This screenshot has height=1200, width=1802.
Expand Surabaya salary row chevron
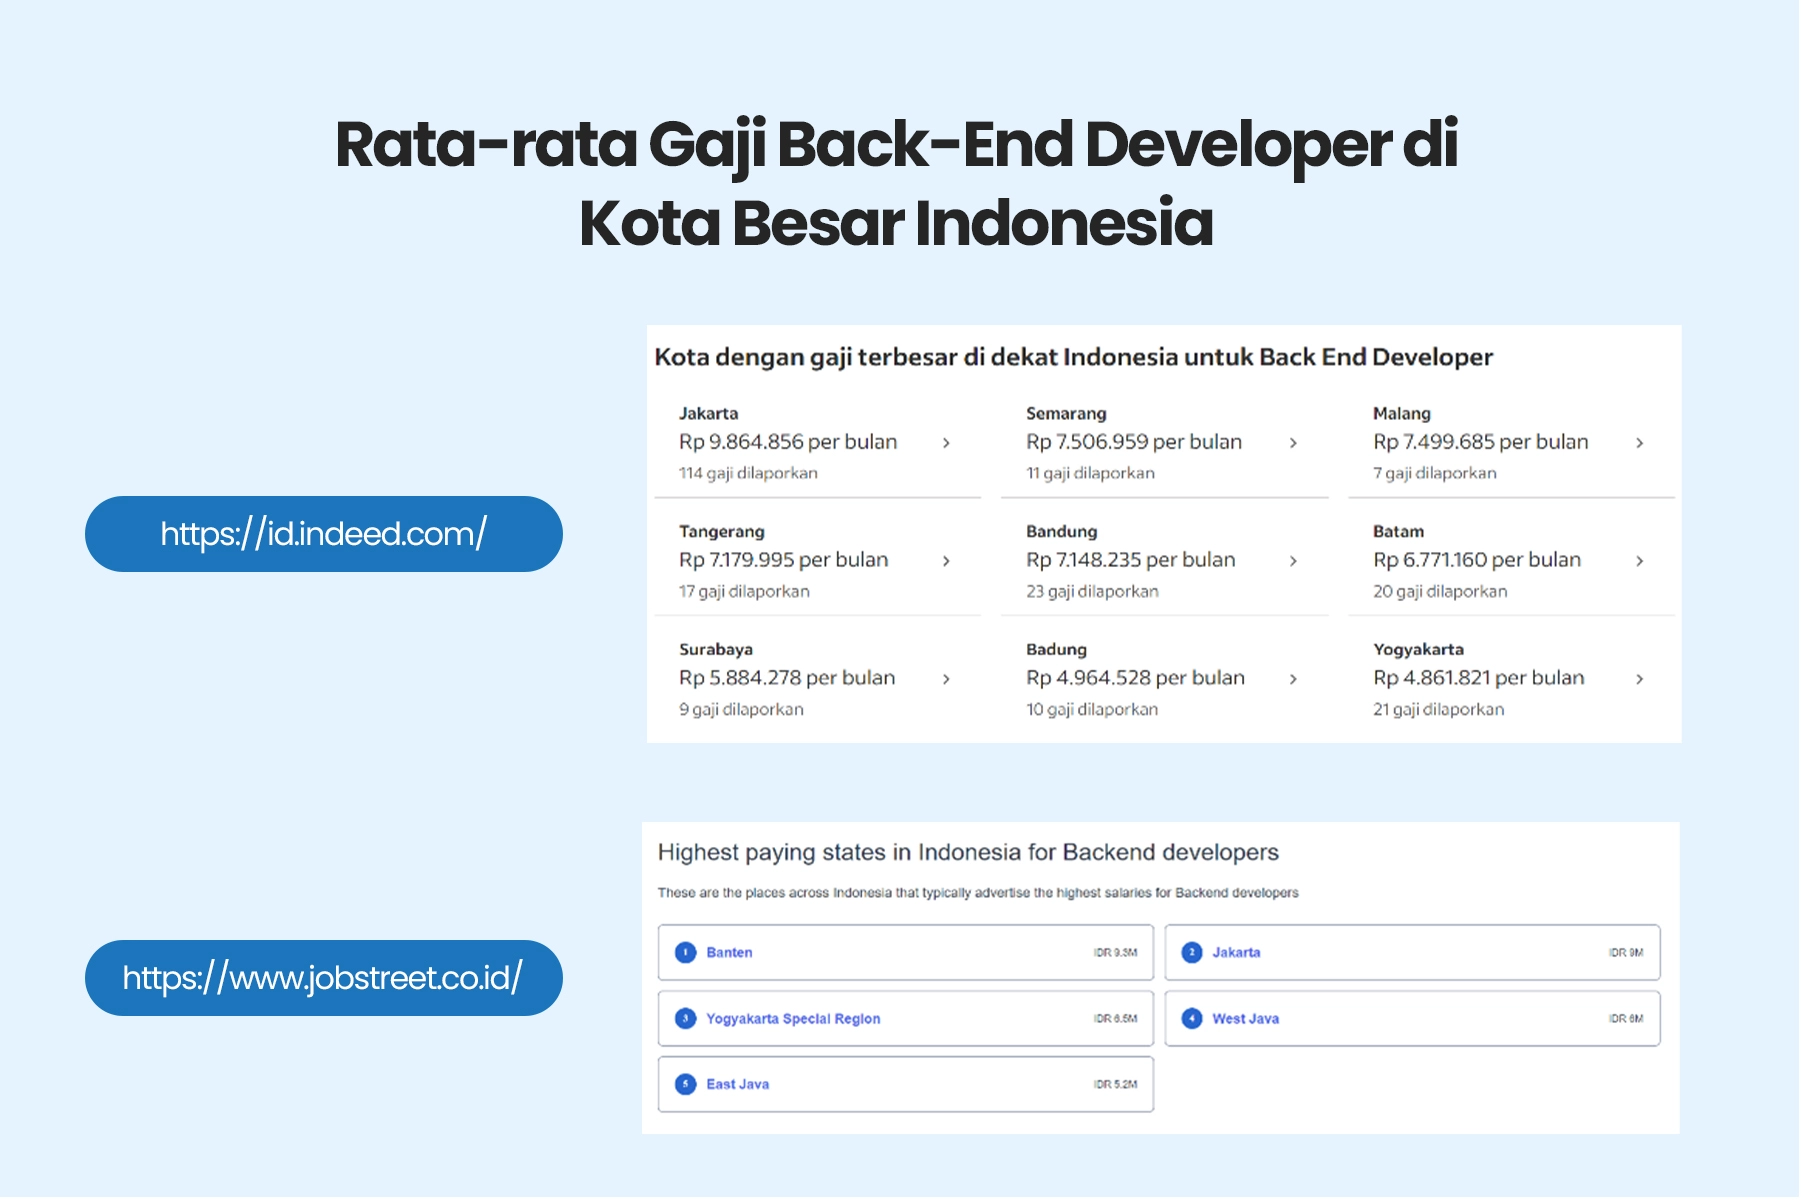point(946,679)
